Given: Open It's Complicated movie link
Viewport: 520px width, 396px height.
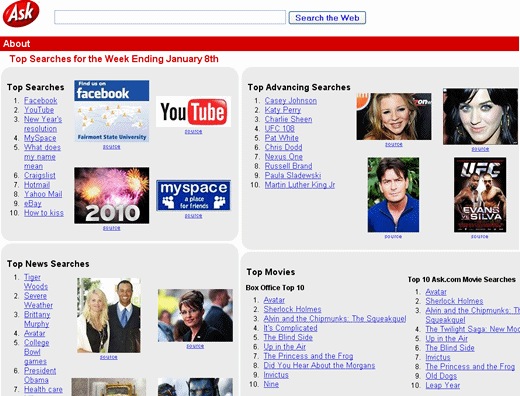Looking at the screenshot, I should pos(290,328).
